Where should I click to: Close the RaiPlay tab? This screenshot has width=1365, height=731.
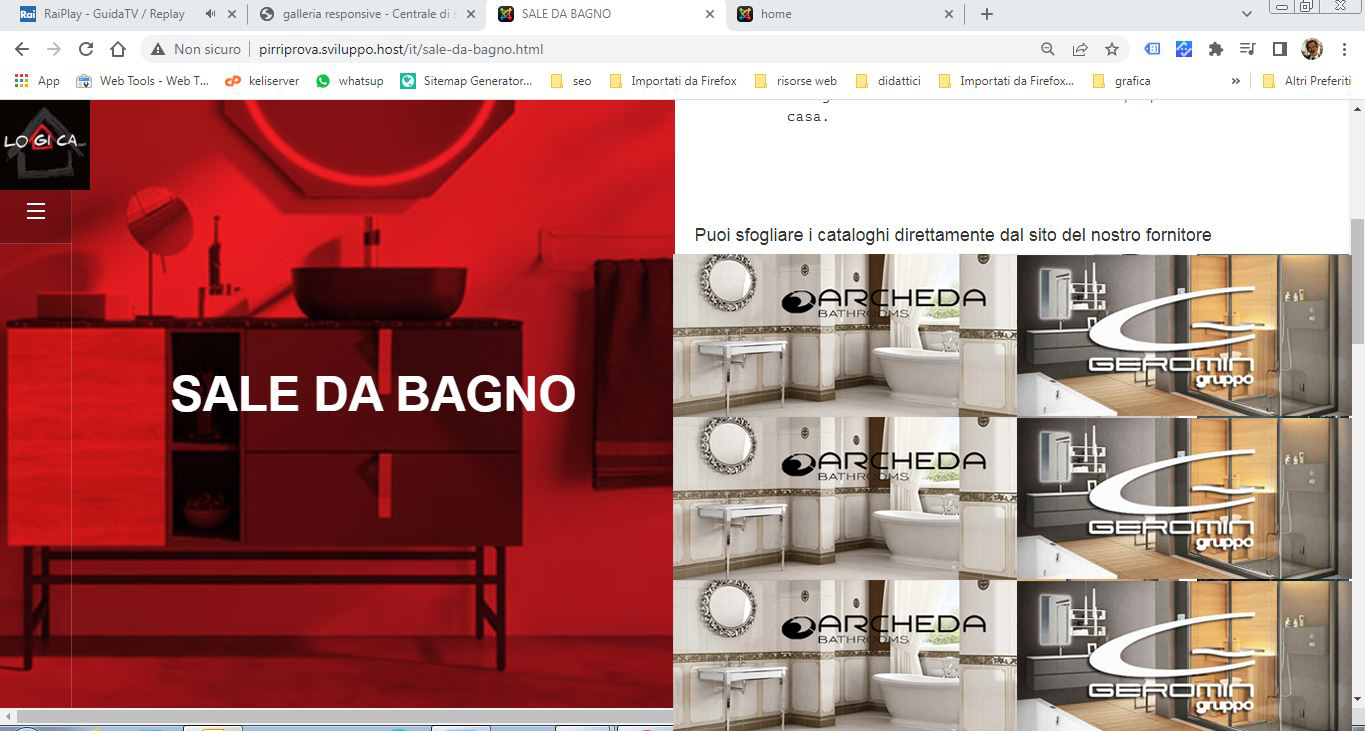coord(232,14)
